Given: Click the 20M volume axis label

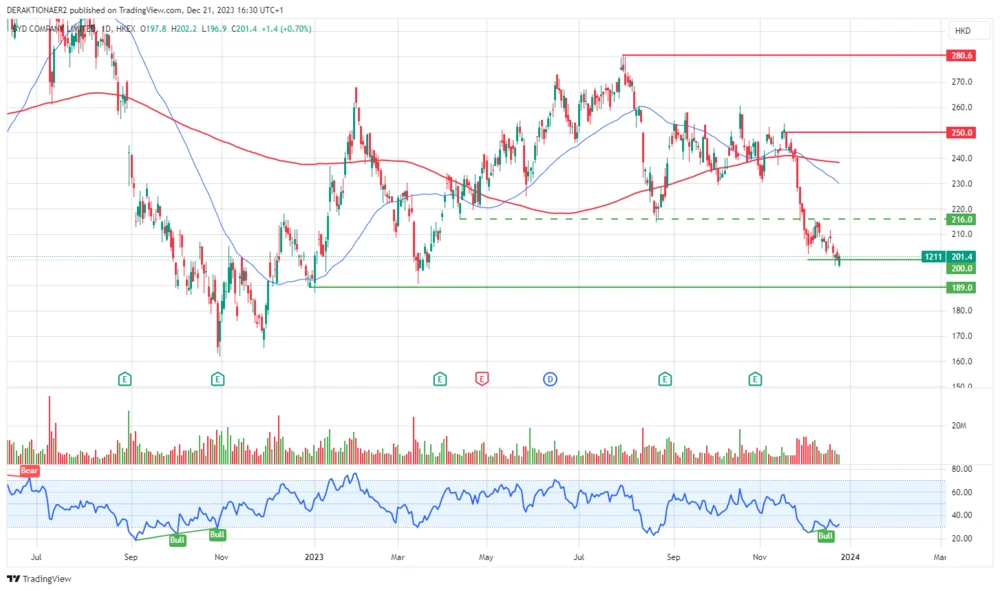Looking at the screenshot, I should click(961, 425).
